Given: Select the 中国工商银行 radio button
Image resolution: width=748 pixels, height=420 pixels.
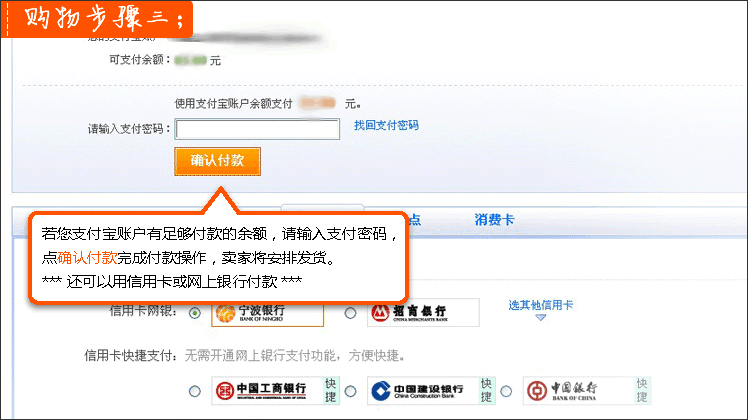Looking at the screenshot, I should pos(195,391).
